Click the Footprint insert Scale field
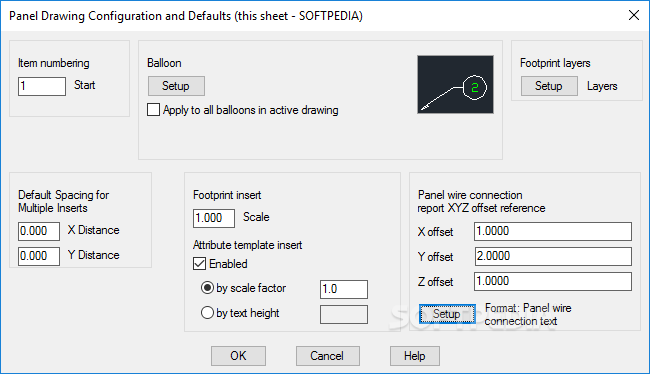Screen dimensions: 650x374 [214, 218]
